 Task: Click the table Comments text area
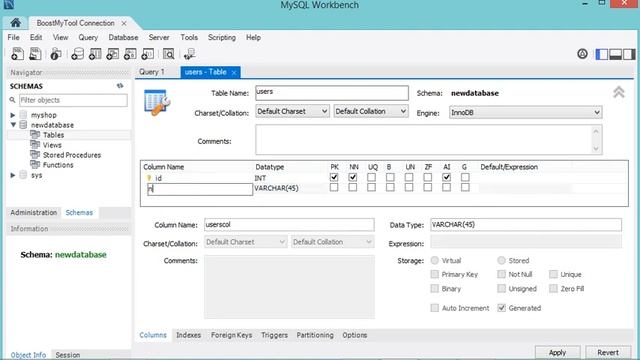coord(429,140)
